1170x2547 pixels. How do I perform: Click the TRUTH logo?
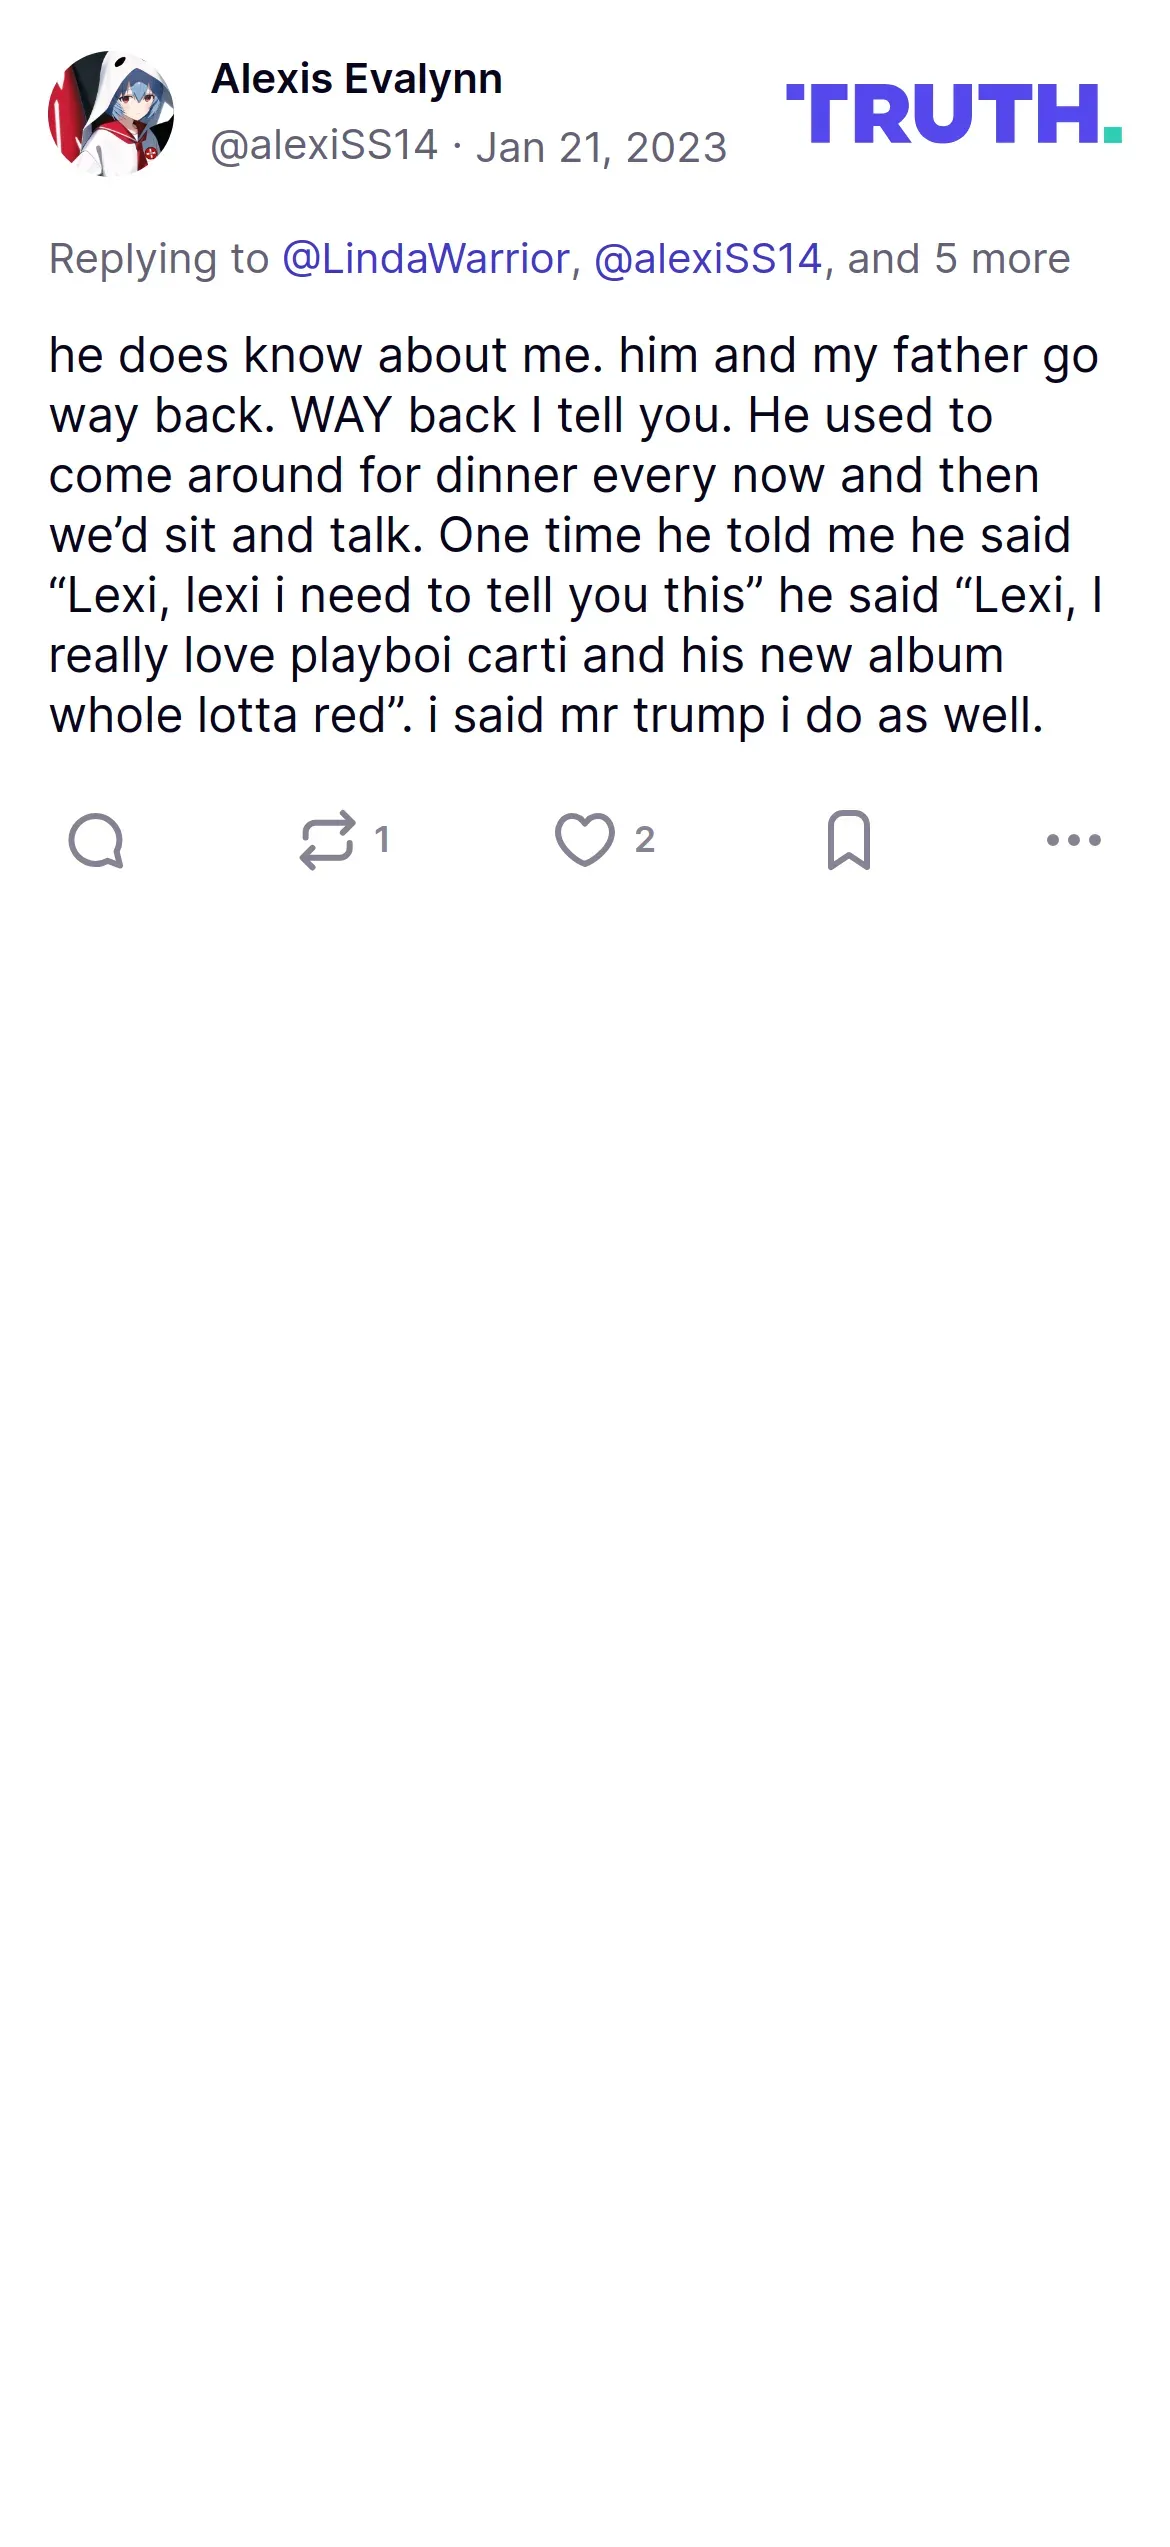coord(954,114)
